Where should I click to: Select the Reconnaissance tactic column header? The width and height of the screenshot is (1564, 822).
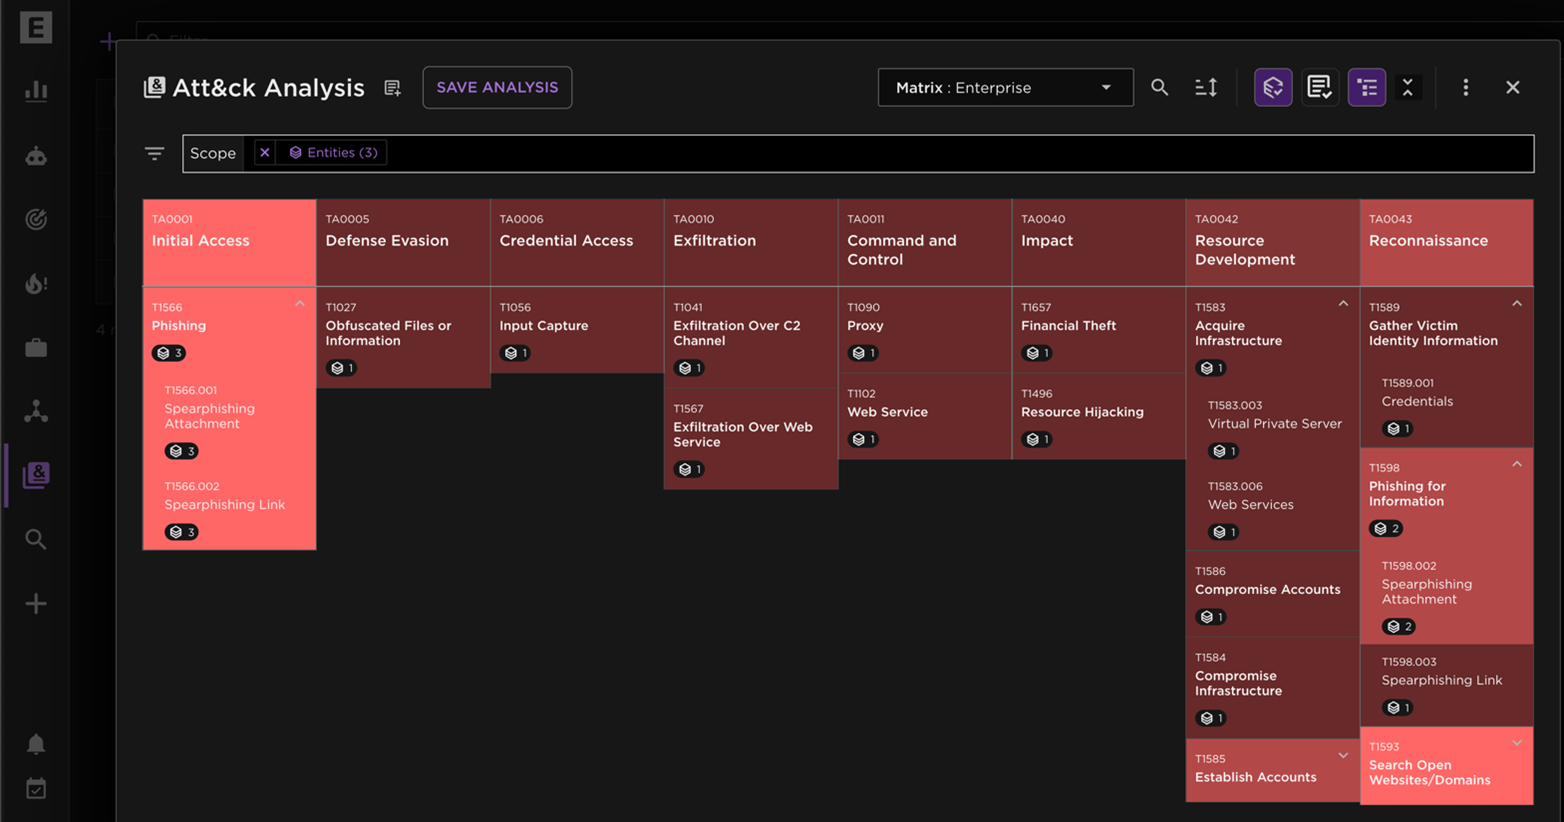[x=1446, y=241]
